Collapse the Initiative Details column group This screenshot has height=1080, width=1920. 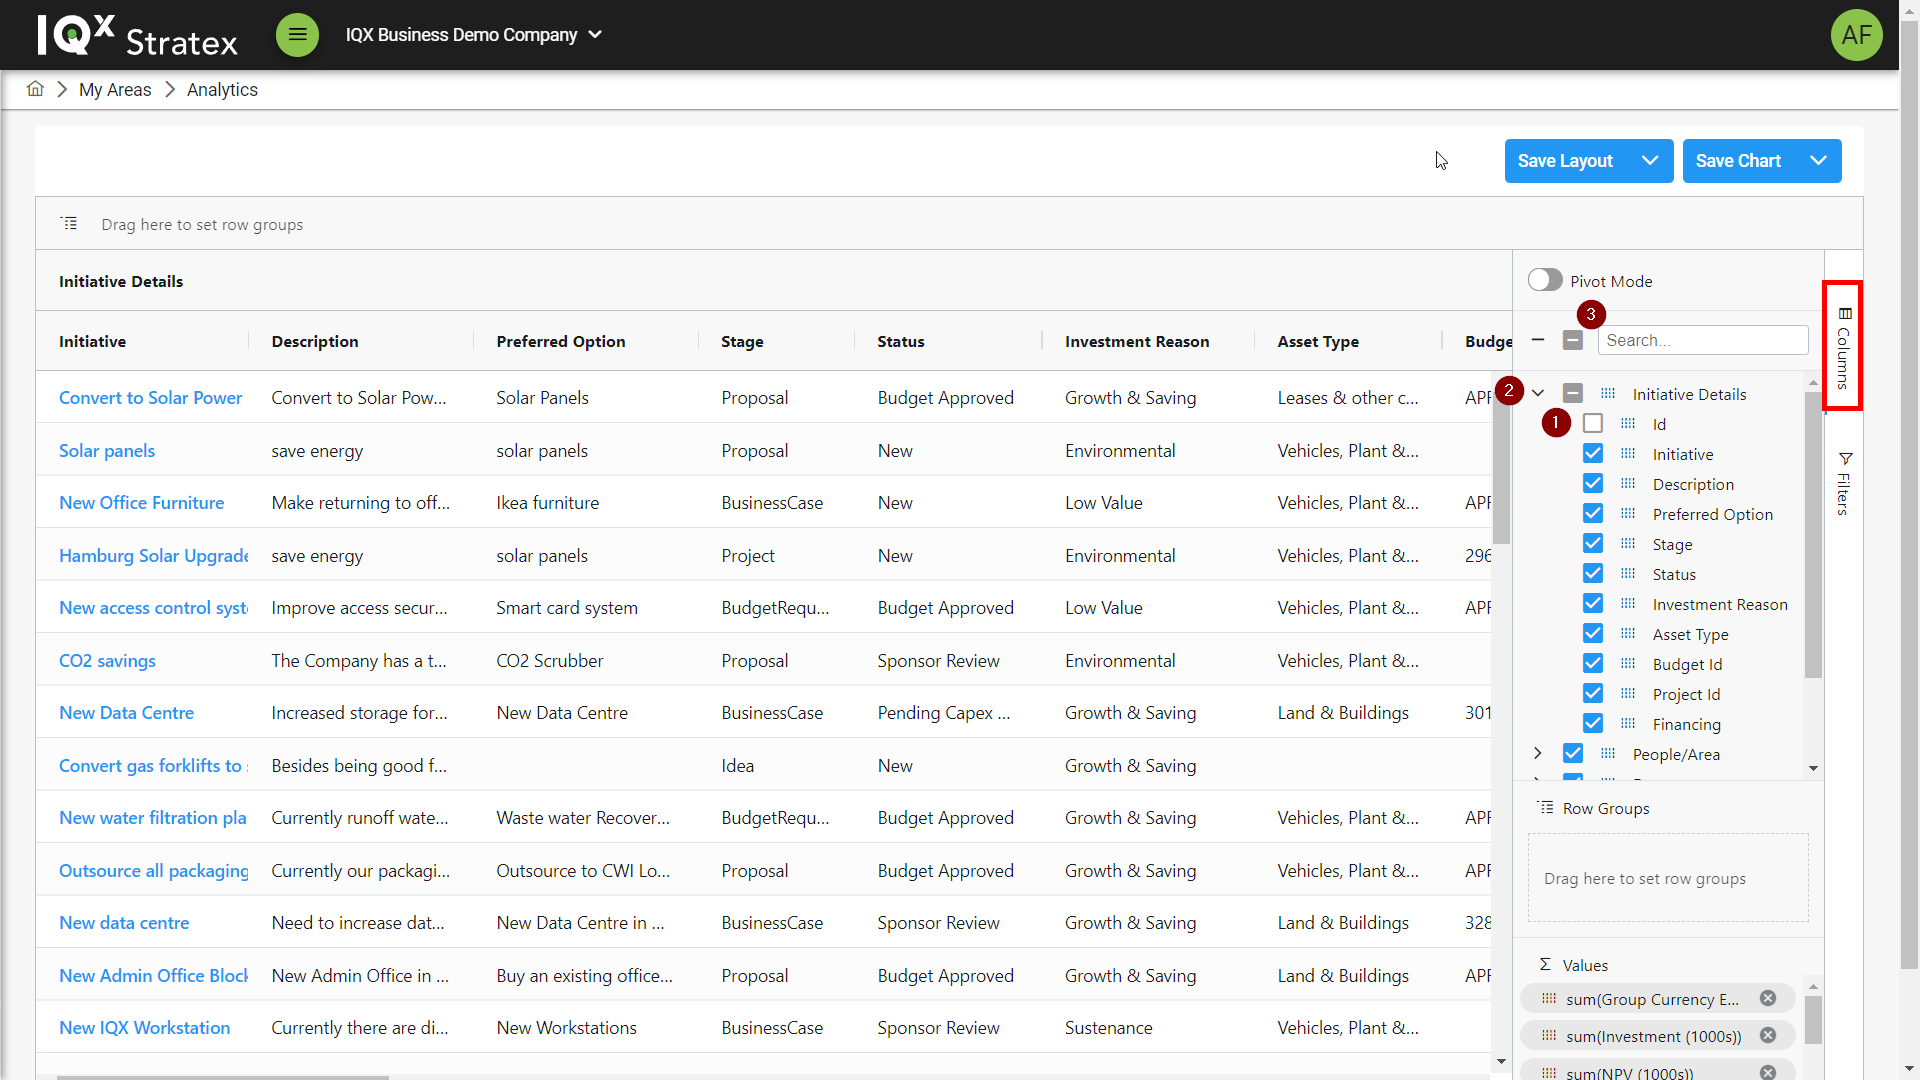click(x=1538, y=394)
